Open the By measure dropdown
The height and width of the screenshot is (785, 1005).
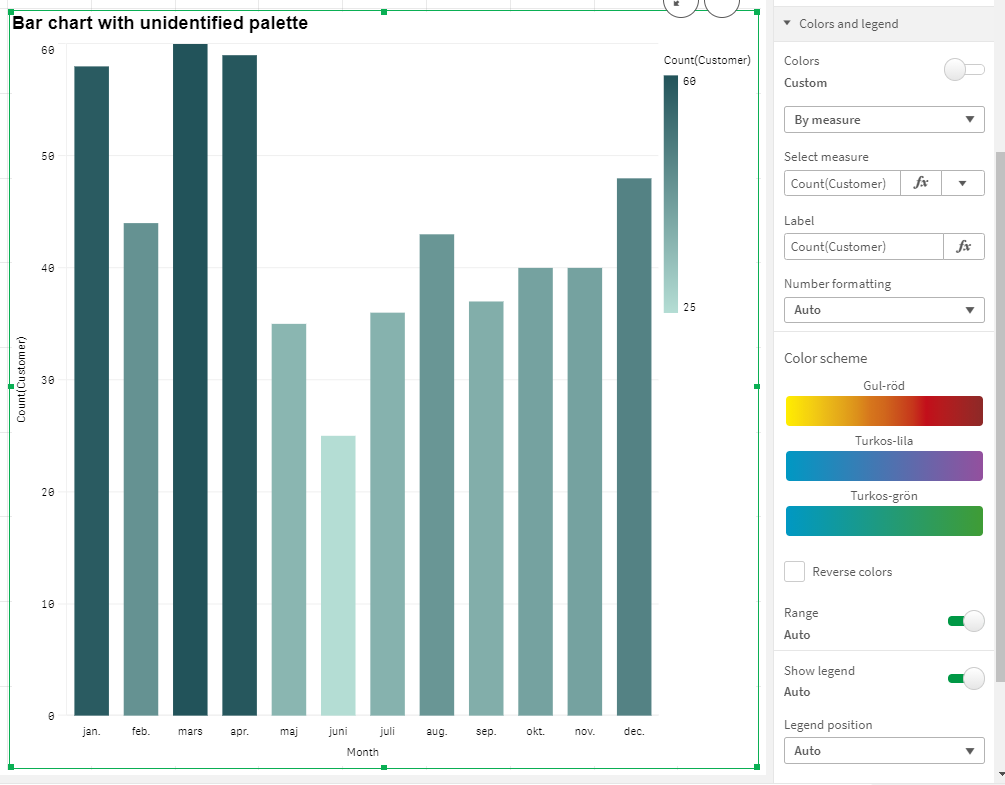pyautogui.click(x=884, y=119)
